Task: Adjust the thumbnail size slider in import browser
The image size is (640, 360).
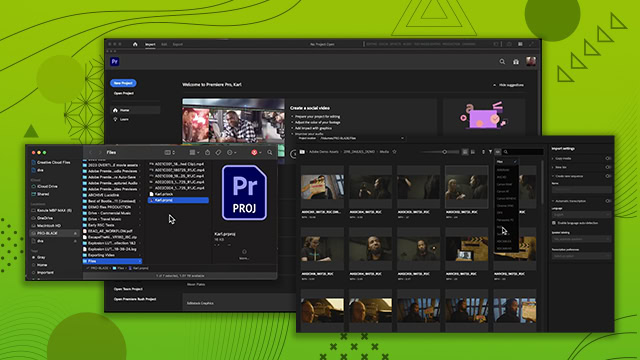Action: [439, 152]
